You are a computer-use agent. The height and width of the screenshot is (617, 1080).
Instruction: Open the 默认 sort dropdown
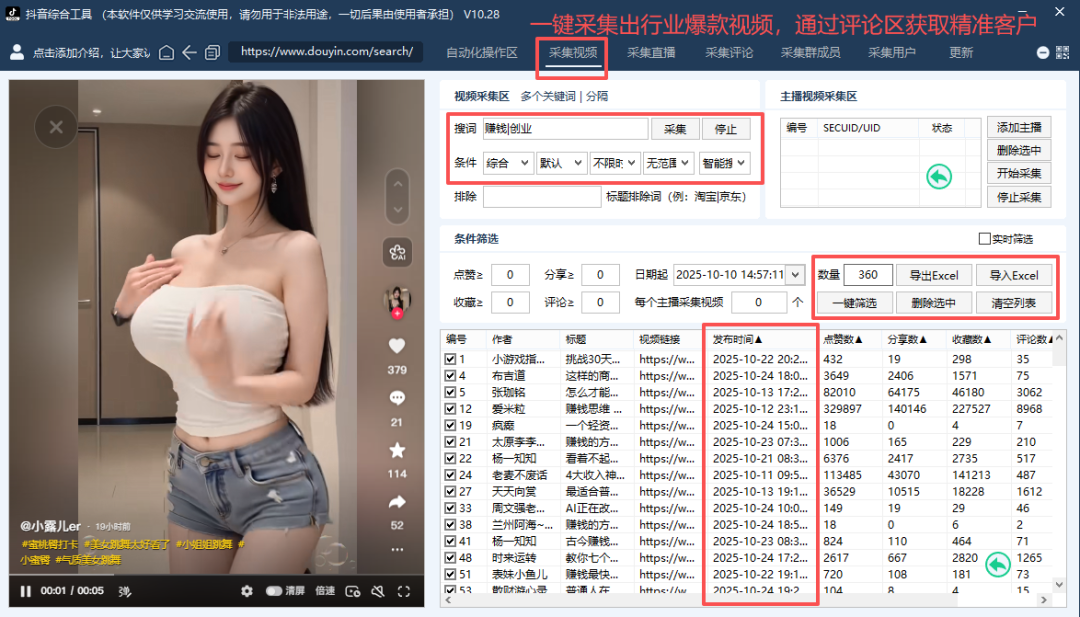click(x=561, y=163)
